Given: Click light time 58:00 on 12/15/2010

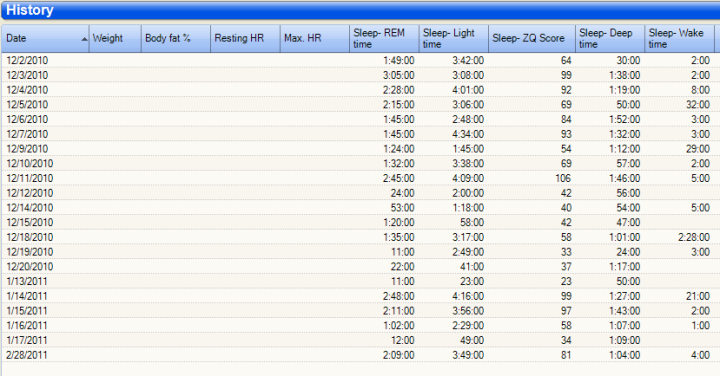Looking at the screenshot, I should (472, 222).
